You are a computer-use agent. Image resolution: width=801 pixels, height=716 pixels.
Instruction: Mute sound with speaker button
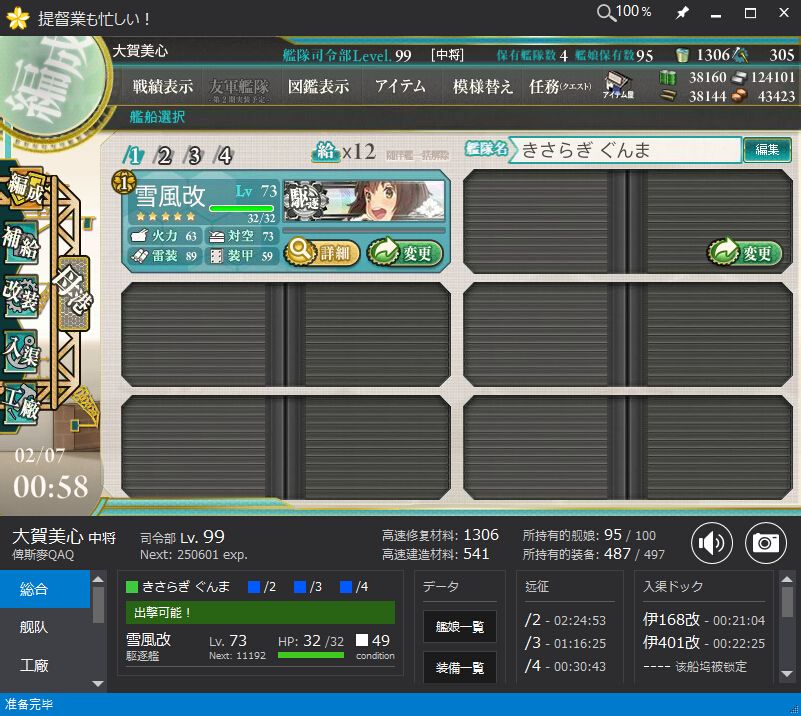pyautogui.click(x=712, y=543)
